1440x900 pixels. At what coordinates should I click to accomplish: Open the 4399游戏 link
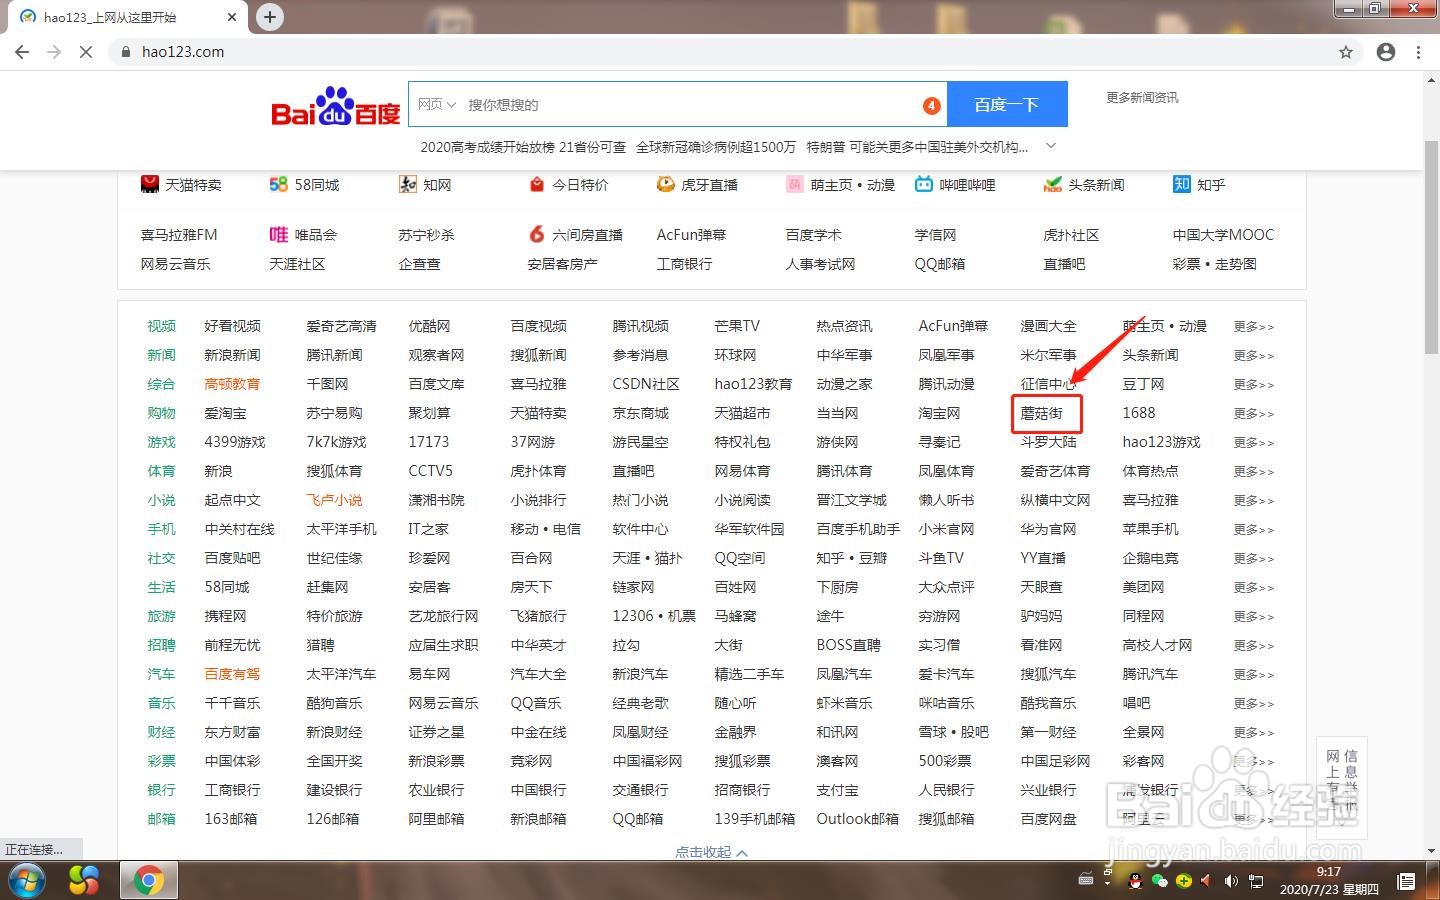[235, 442]
